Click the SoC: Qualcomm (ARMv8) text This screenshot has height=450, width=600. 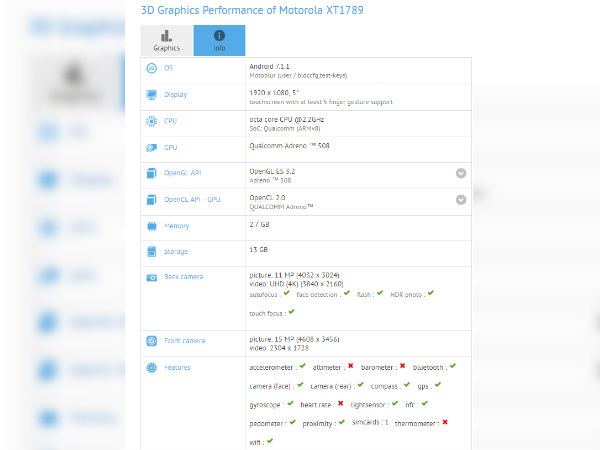point(285,129)
